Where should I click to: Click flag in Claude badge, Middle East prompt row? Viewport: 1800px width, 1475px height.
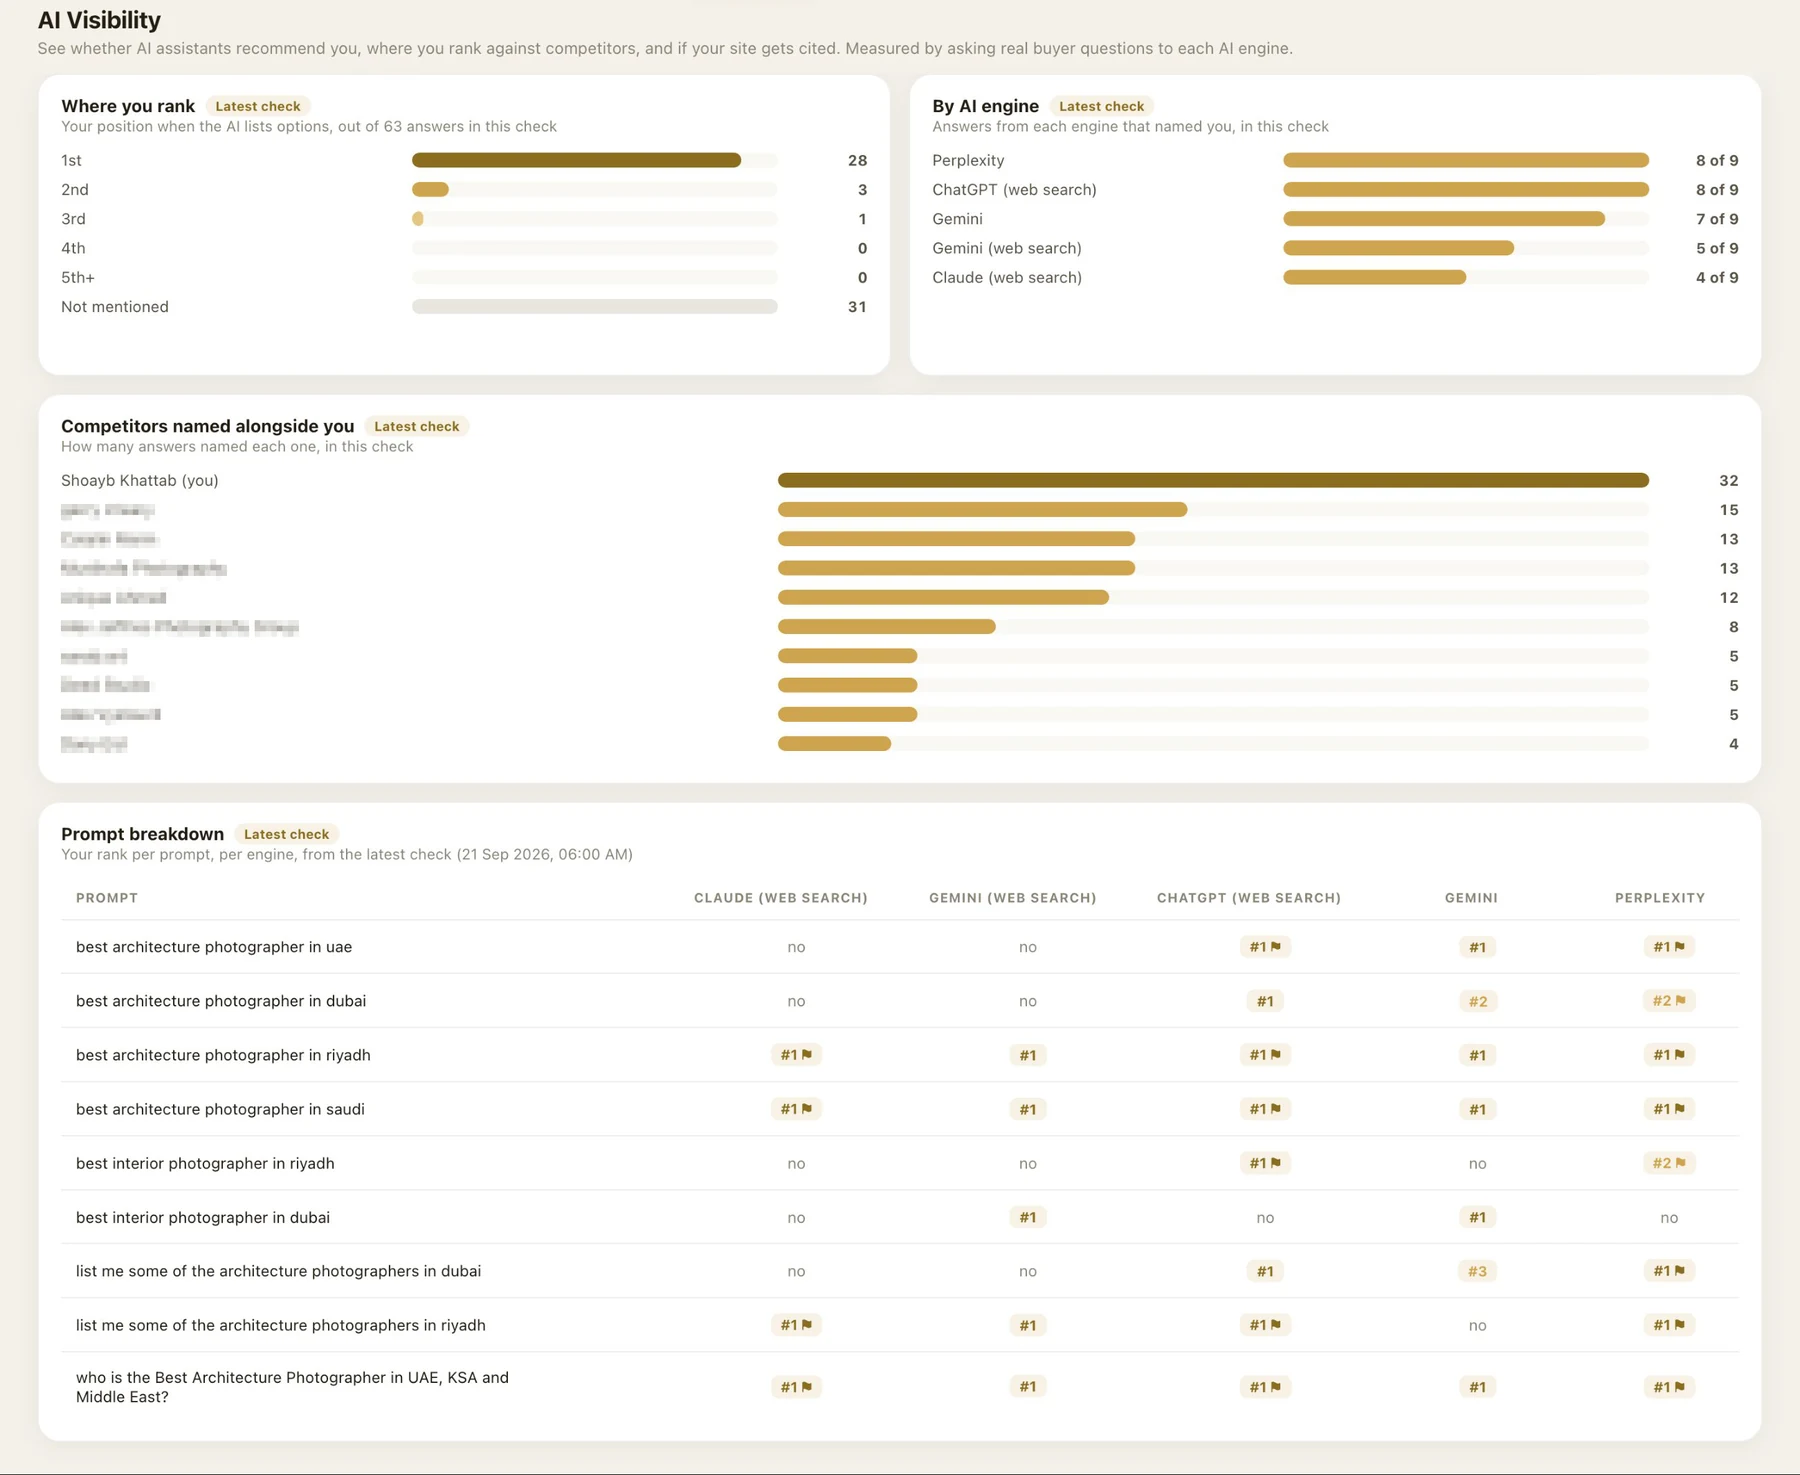click(x=807, y=1386)
